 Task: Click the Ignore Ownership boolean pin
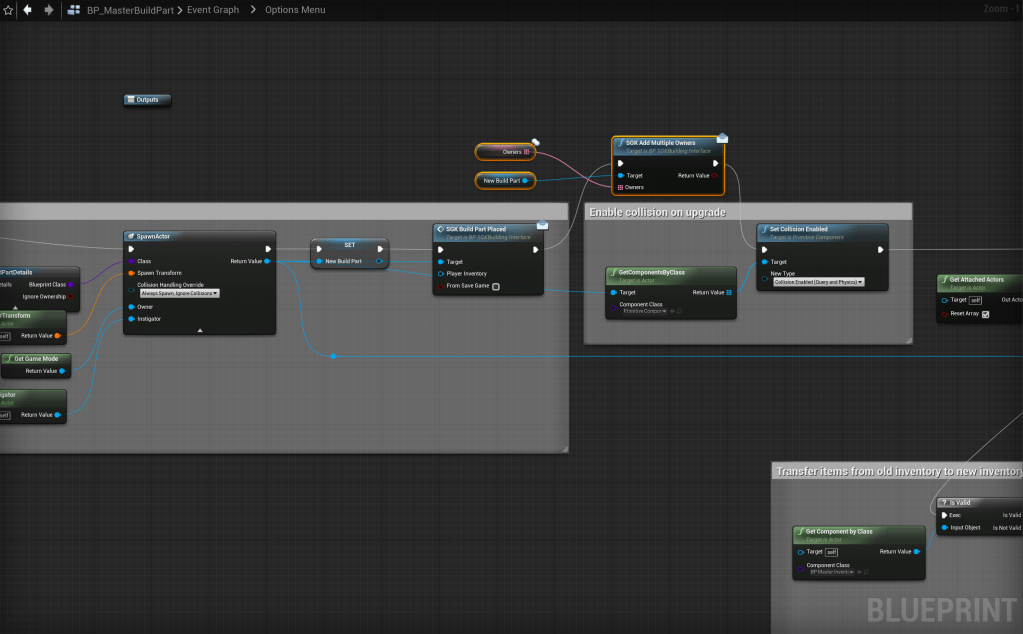[x=70, y=296]
